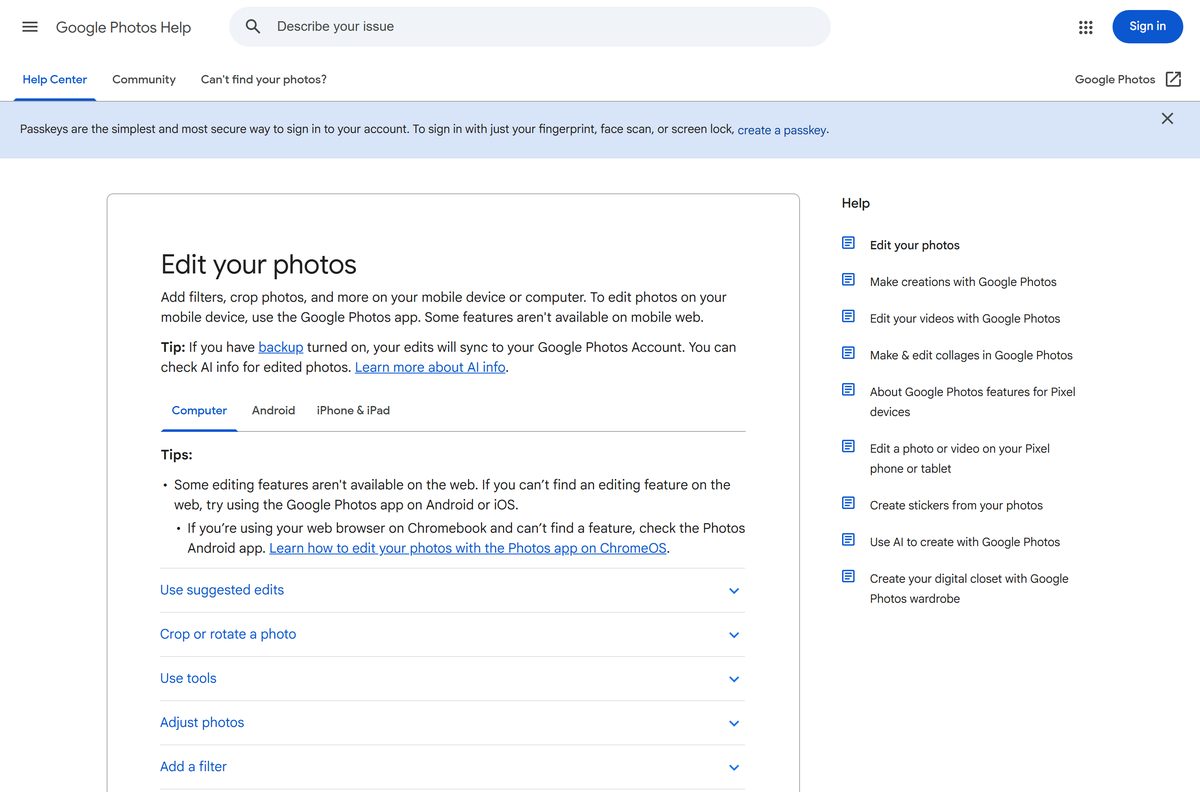Open the Photos app on ChromeOS link
The image size is (1200, 792).
469,548
